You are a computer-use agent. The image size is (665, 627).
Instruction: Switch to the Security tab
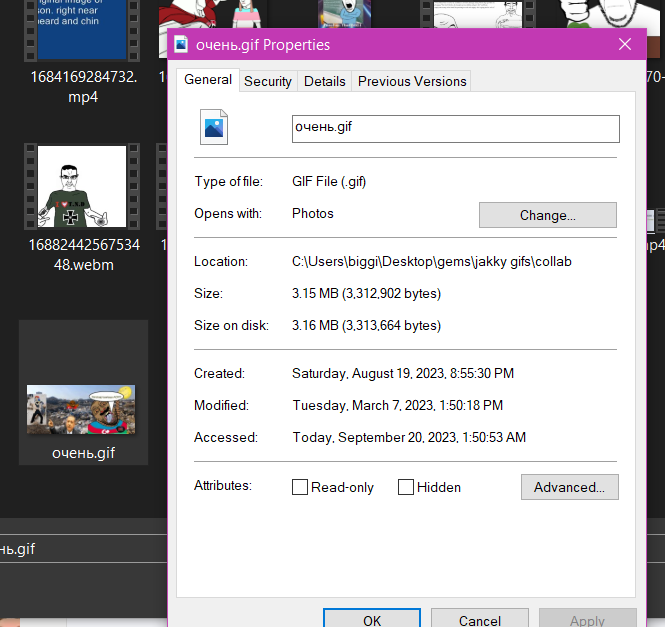(268, 81)
